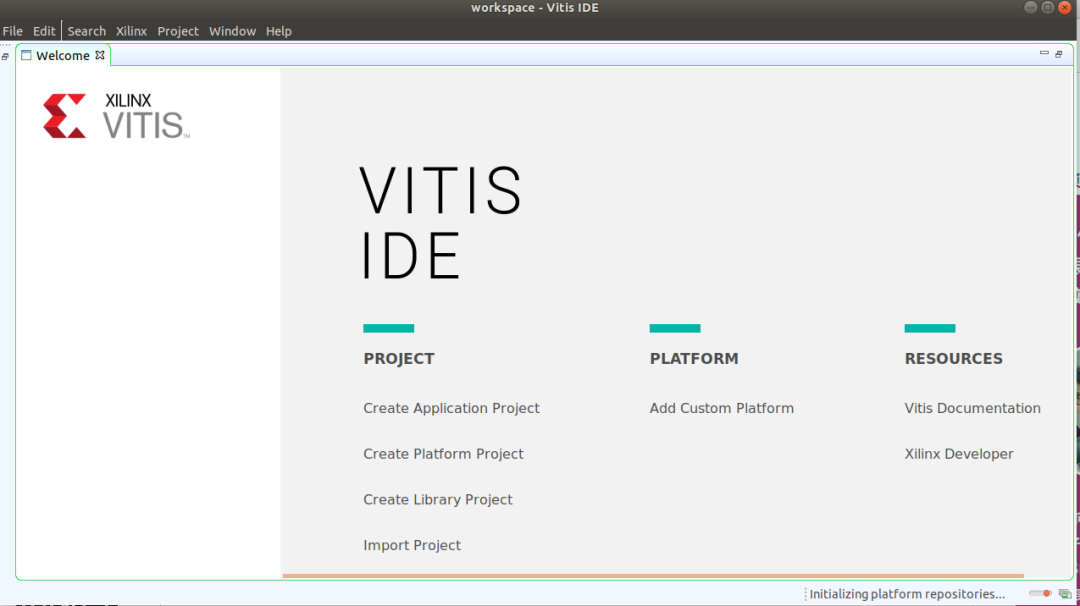Close the Vitis IDE window
The height and width of the screenshot is (606, 1080).
[1065, 8]
